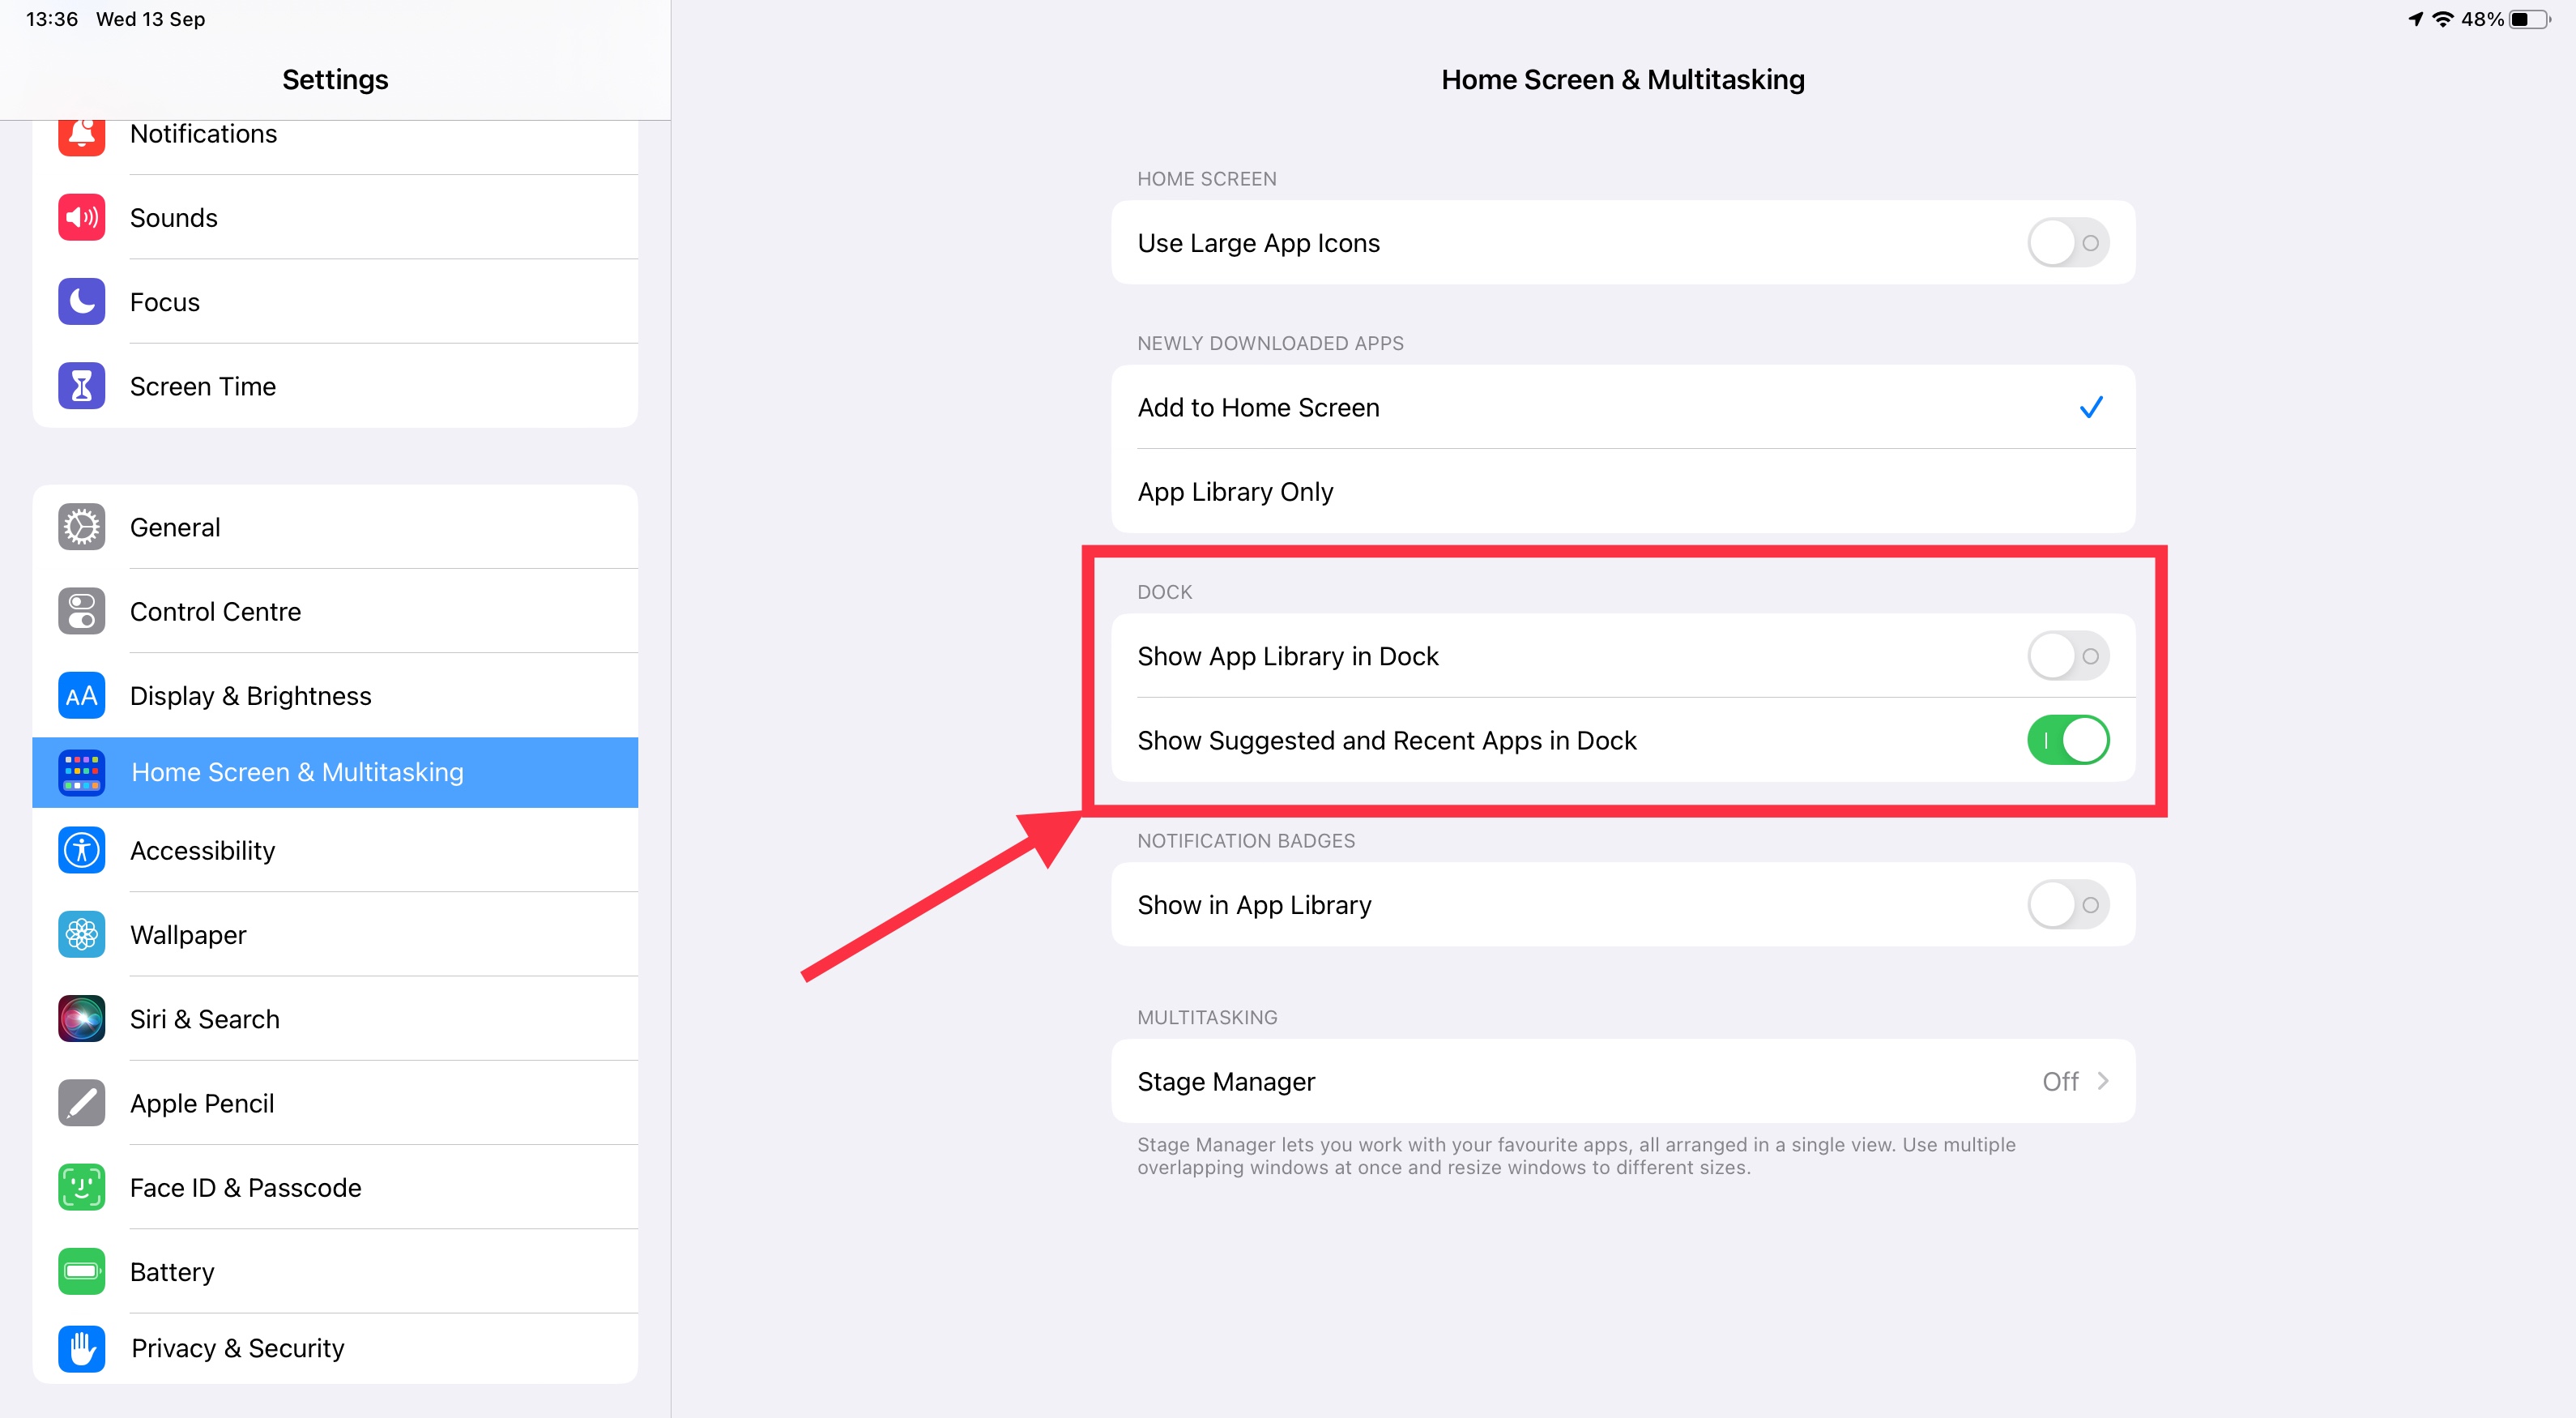
Task: Turn on Show App Library in Dock
Action: point(2067,656)
